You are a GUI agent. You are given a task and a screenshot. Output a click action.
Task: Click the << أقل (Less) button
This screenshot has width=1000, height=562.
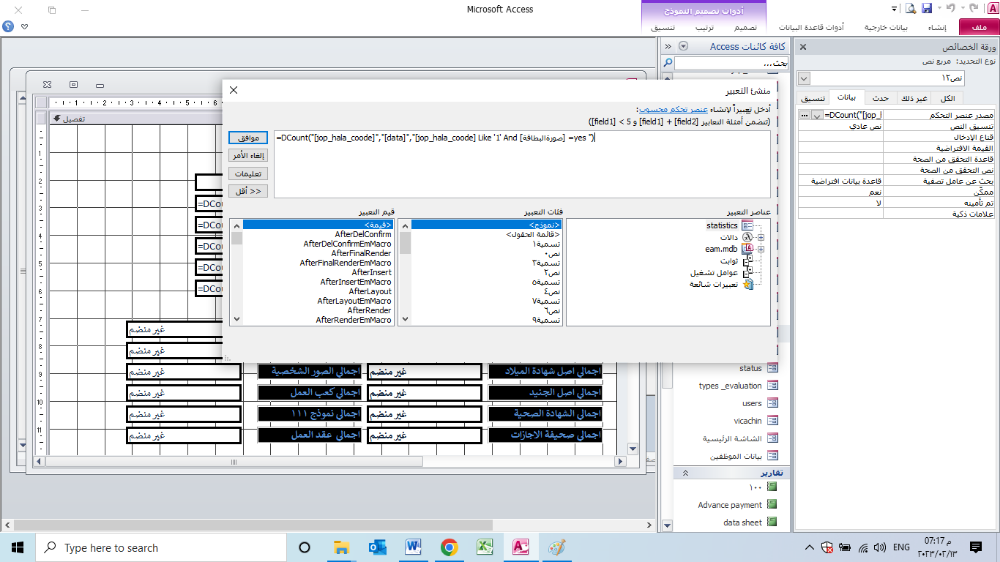[x=248, y=191]
